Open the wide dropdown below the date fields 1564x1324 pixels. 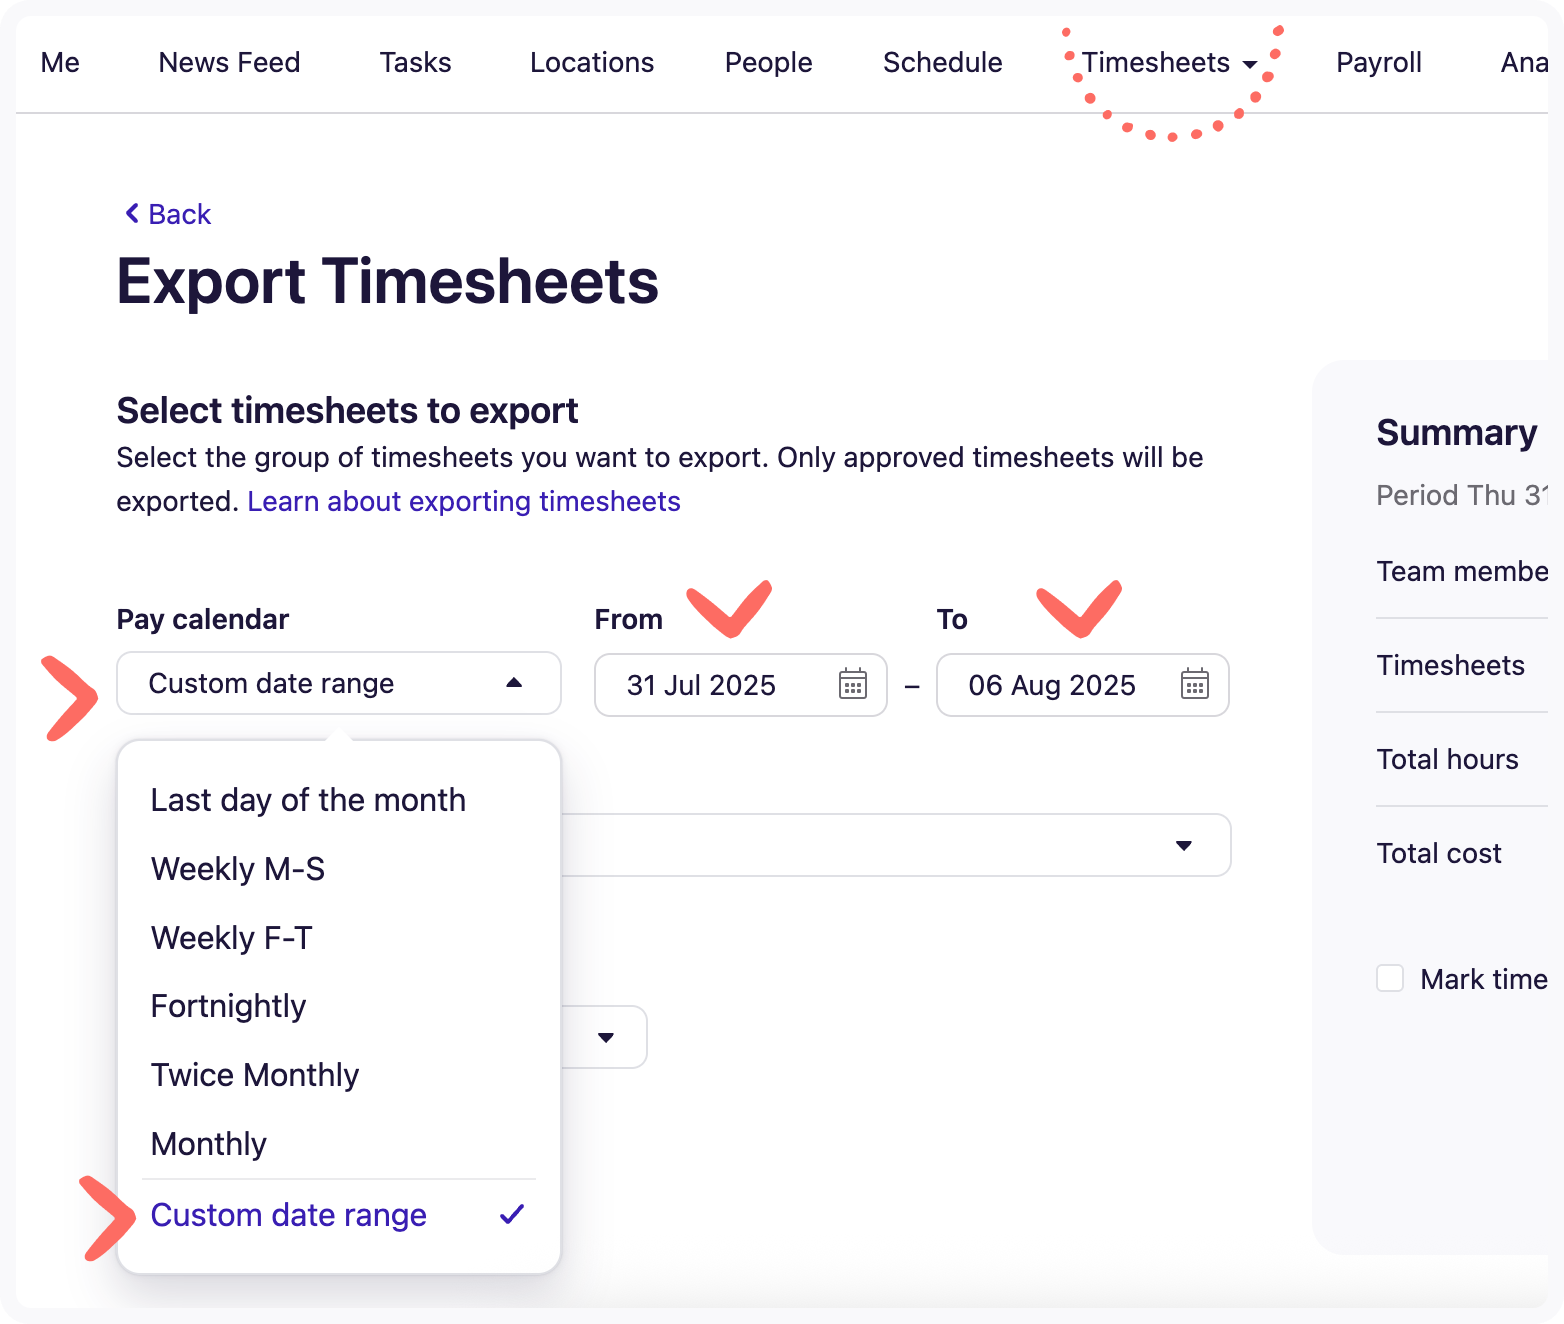1184,845
